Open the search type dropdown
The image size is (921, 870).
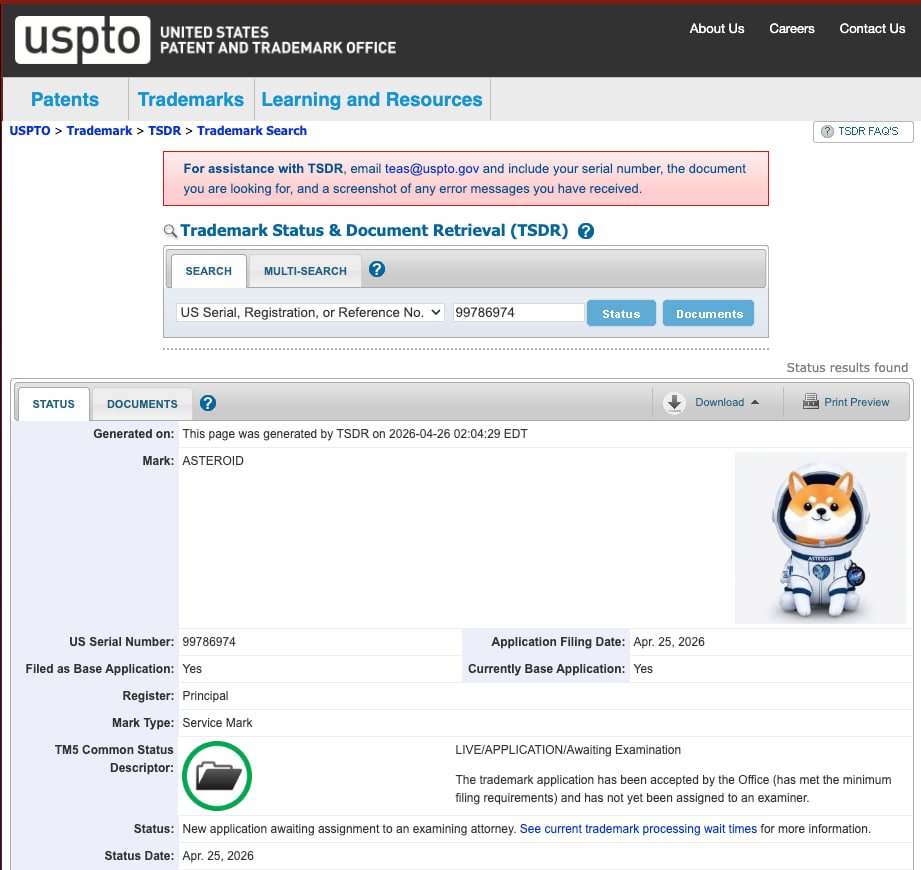[x=310, y=313]
